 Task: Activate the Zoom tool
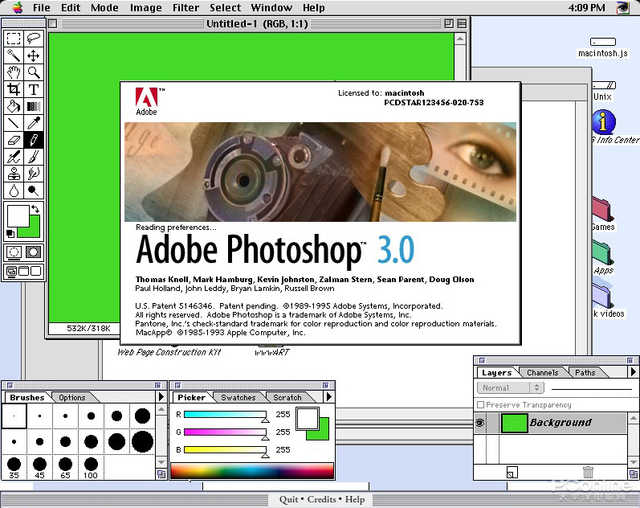pyautogui.click(x=33, y=72)
